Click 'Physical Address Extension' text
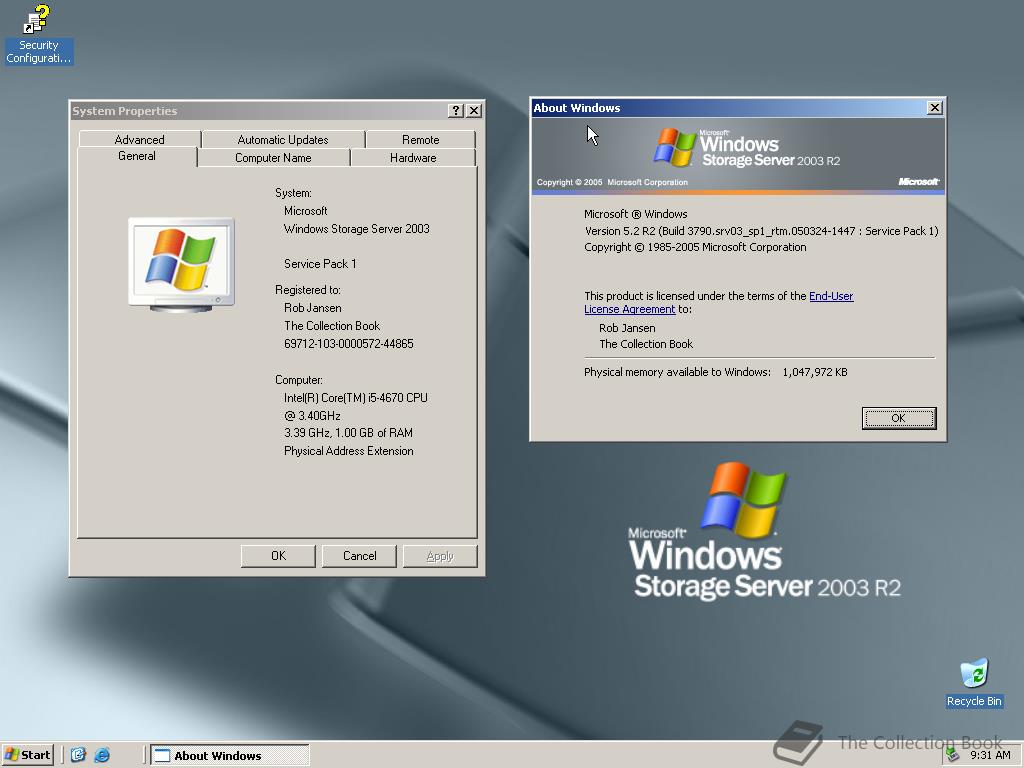 [x=349, y=451]
